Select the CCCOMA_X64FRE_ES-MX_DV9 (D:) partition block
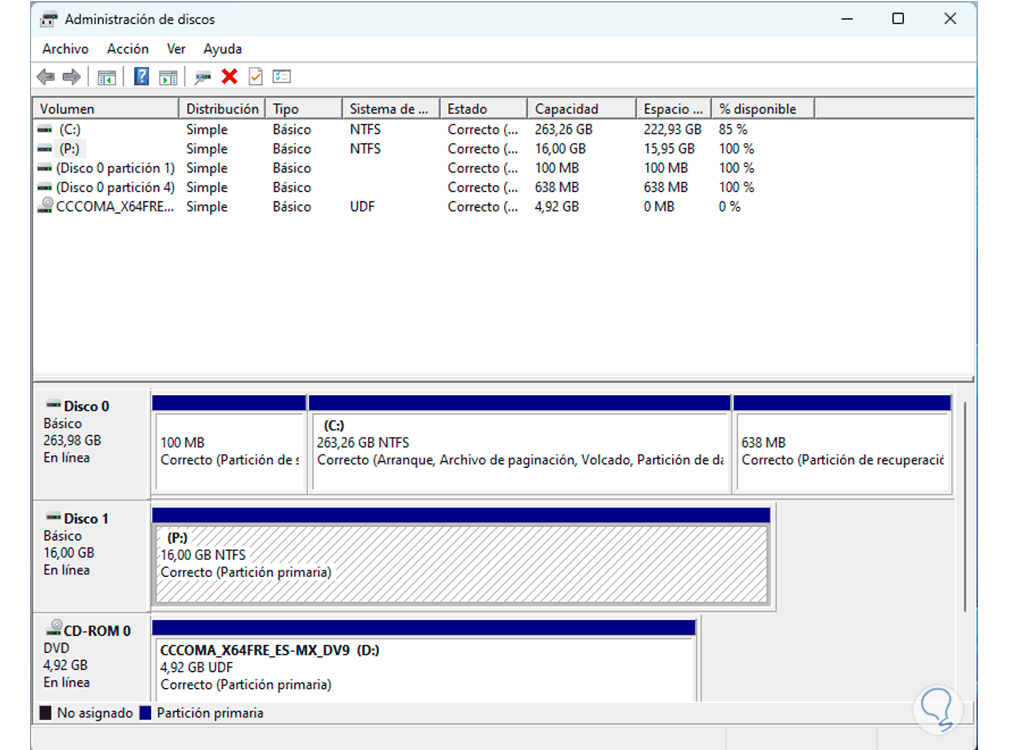 click(x=424, y=661)
